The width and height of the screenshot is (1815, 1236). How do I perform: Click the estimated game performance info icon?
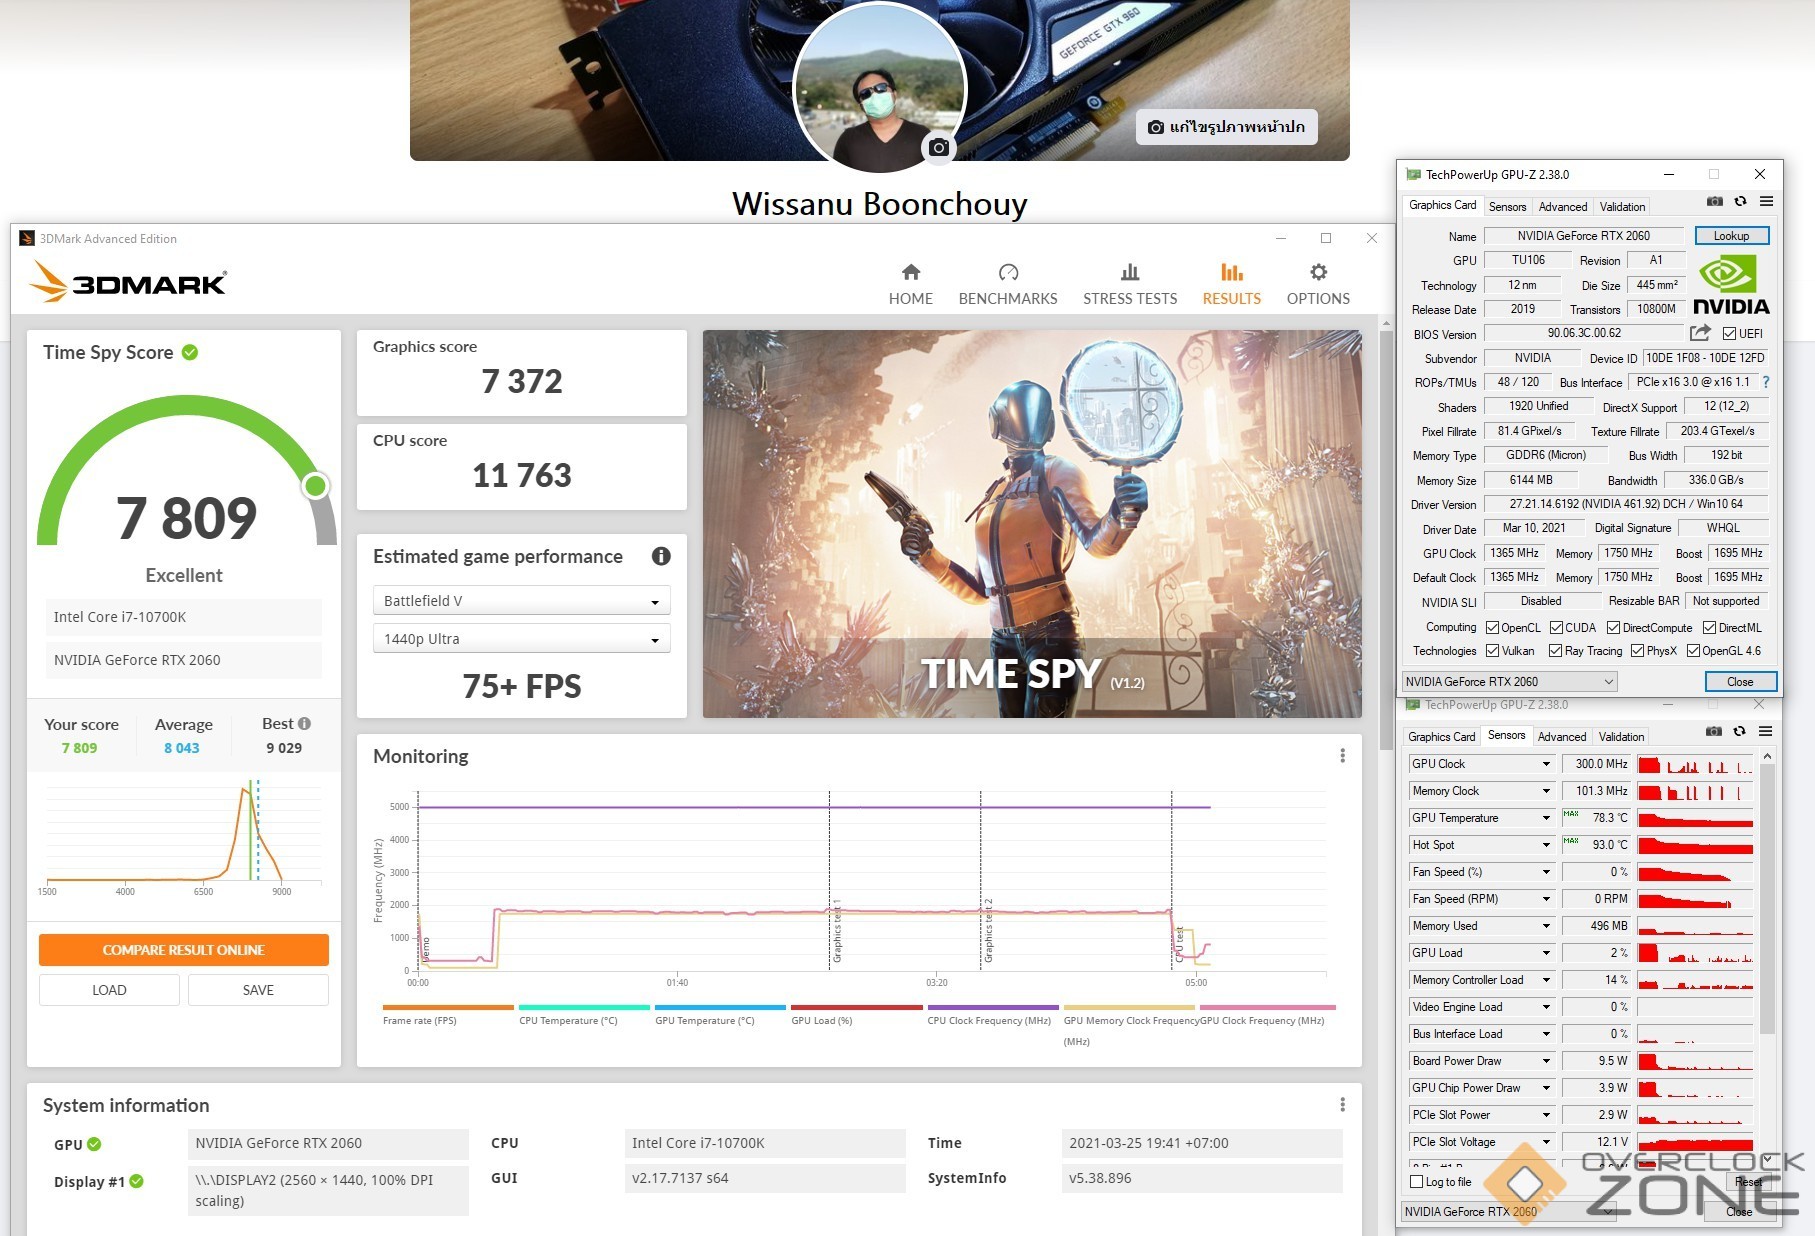(x=661, y=556)
